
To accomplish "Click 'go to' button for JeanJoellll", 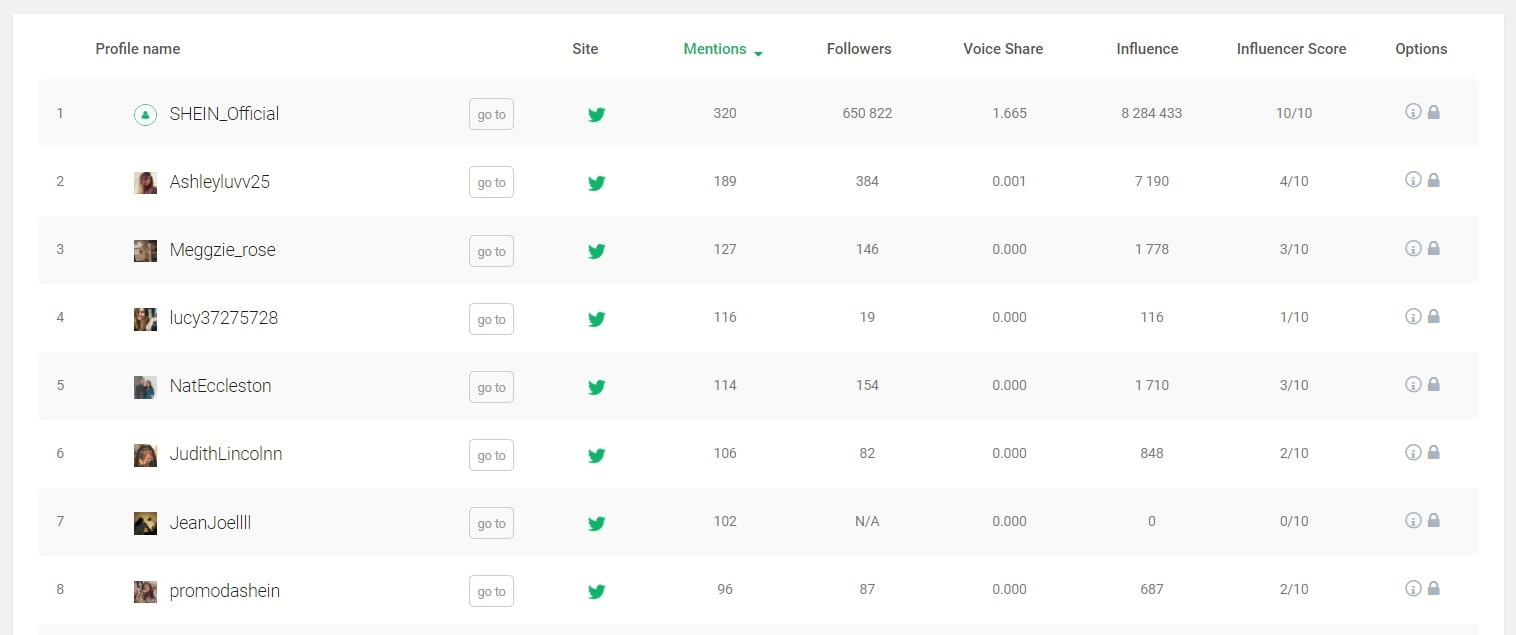I will 491,523.
